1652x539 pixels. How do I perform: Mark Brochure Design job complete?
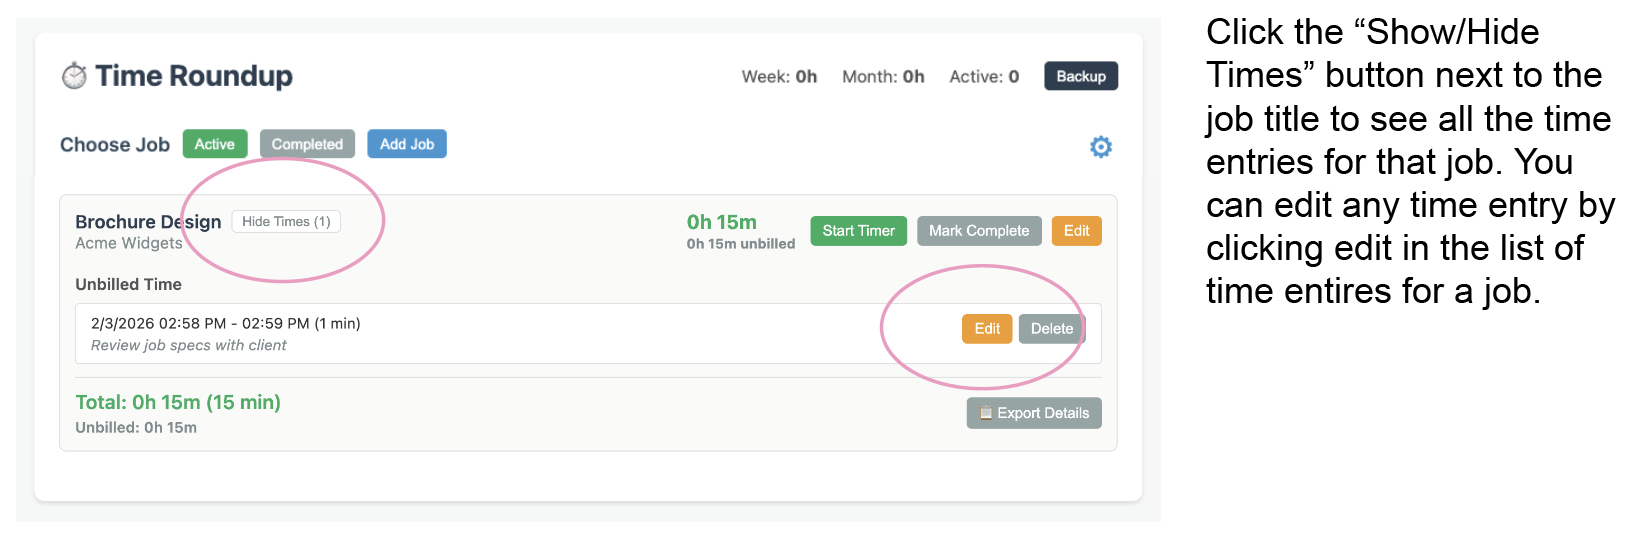tap(979, 231)
